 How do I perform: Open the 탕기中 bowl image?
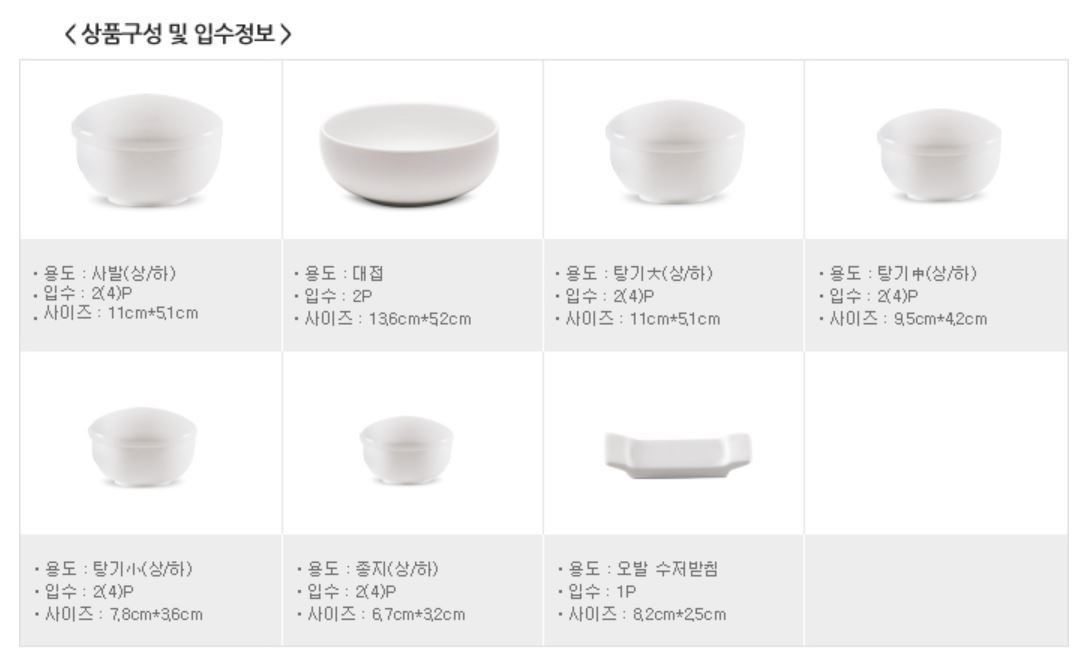(938, 151)
